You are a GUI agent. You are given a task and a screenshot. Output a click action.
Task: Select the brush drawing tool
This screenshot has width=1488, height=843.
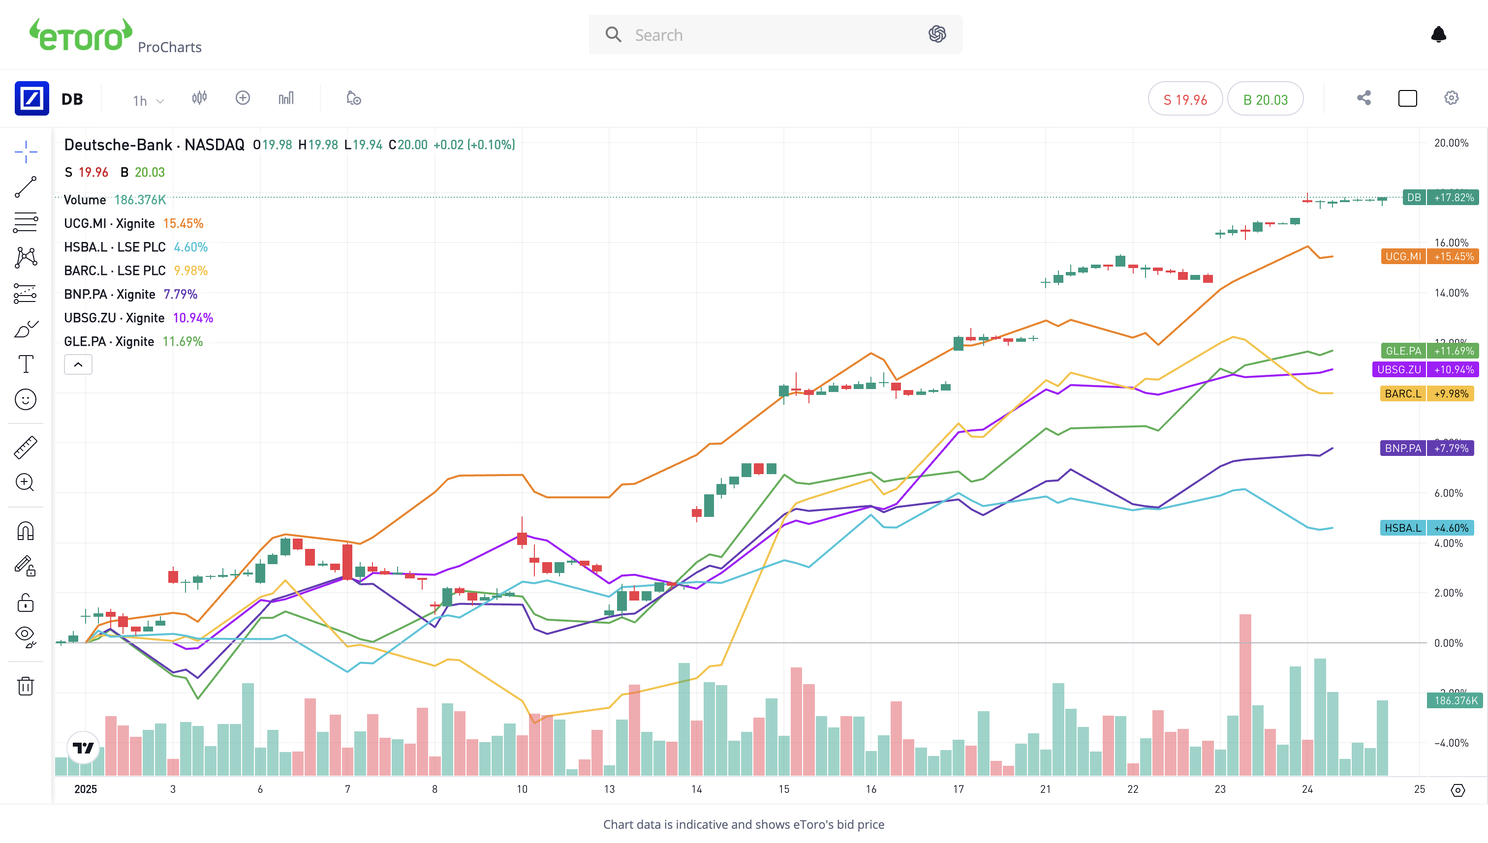point(26,329)
